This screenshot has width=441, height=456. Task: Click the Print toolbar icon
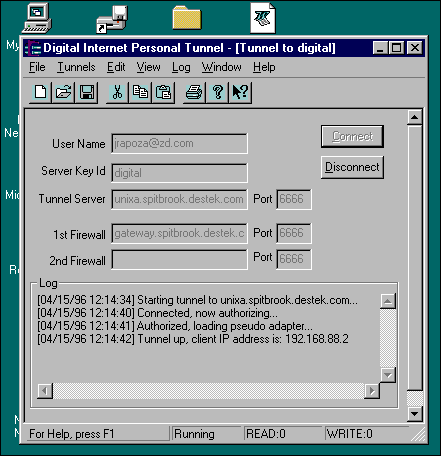(x=194, y=92)
